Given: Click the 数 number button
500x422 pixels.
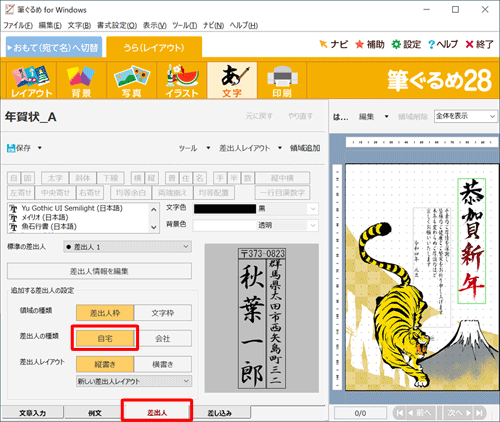Looking at the screenshot, I should click(248, 178).
